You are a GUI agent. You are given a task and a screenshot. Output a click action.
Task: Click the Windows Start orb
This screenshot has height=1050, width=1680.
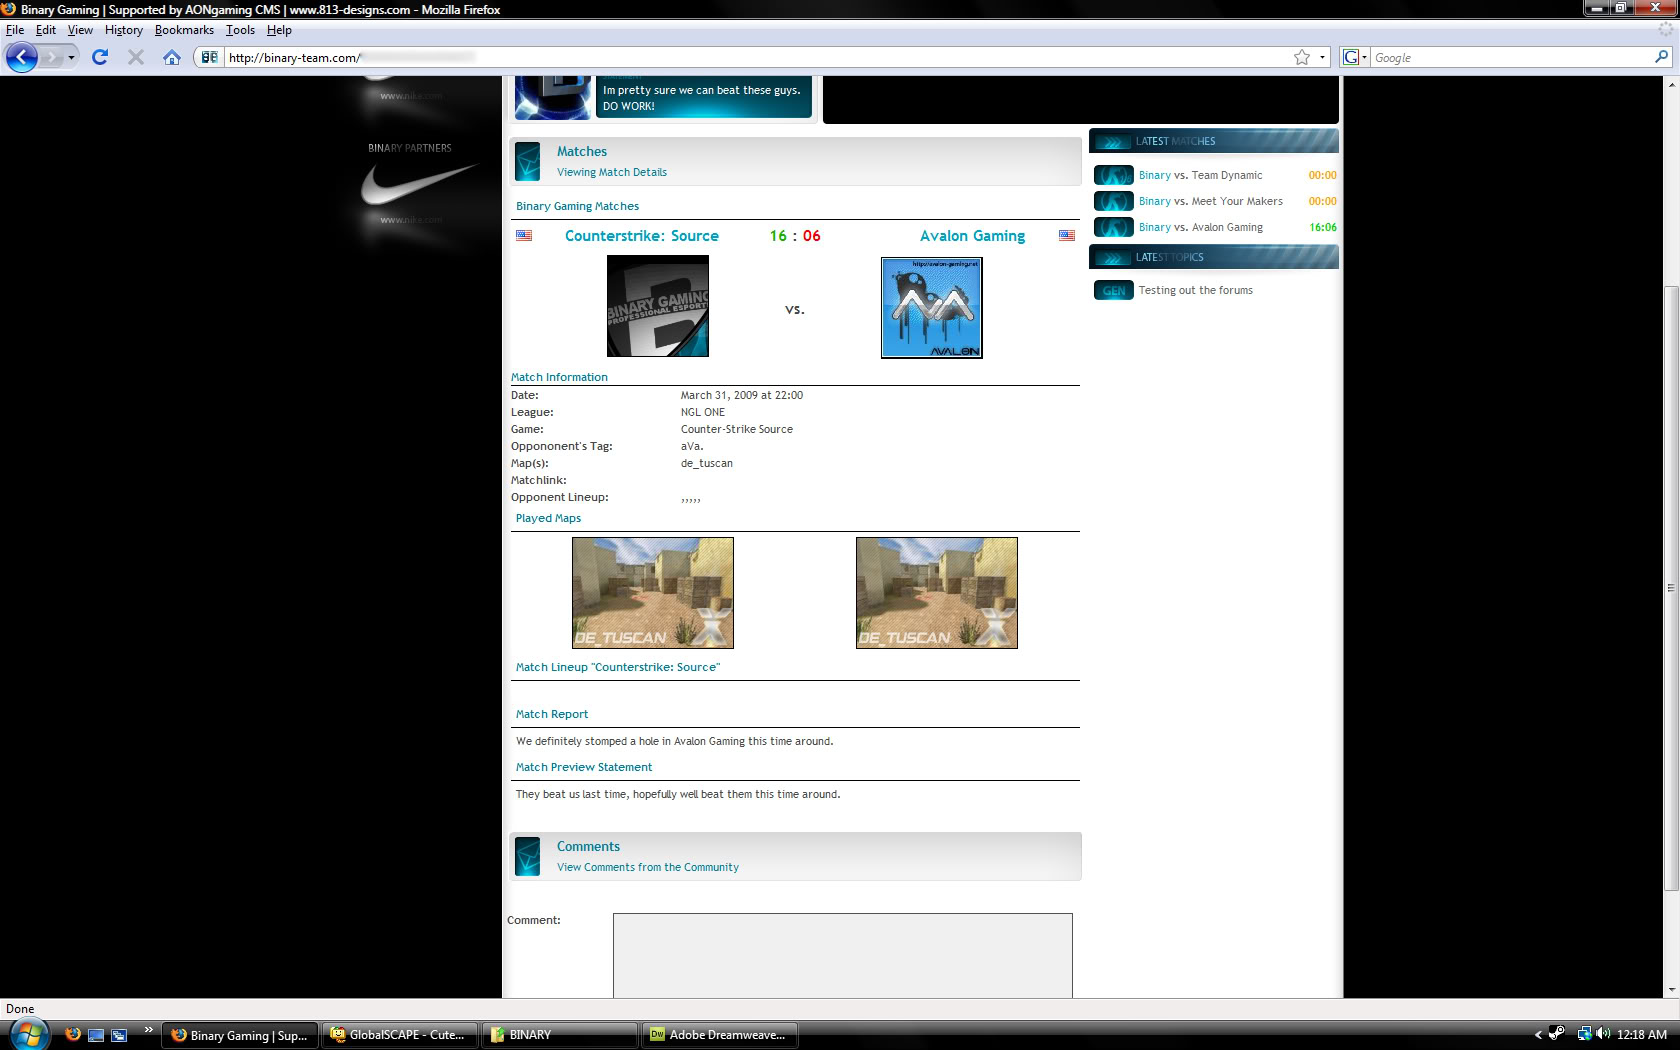tap(28, 1034)
